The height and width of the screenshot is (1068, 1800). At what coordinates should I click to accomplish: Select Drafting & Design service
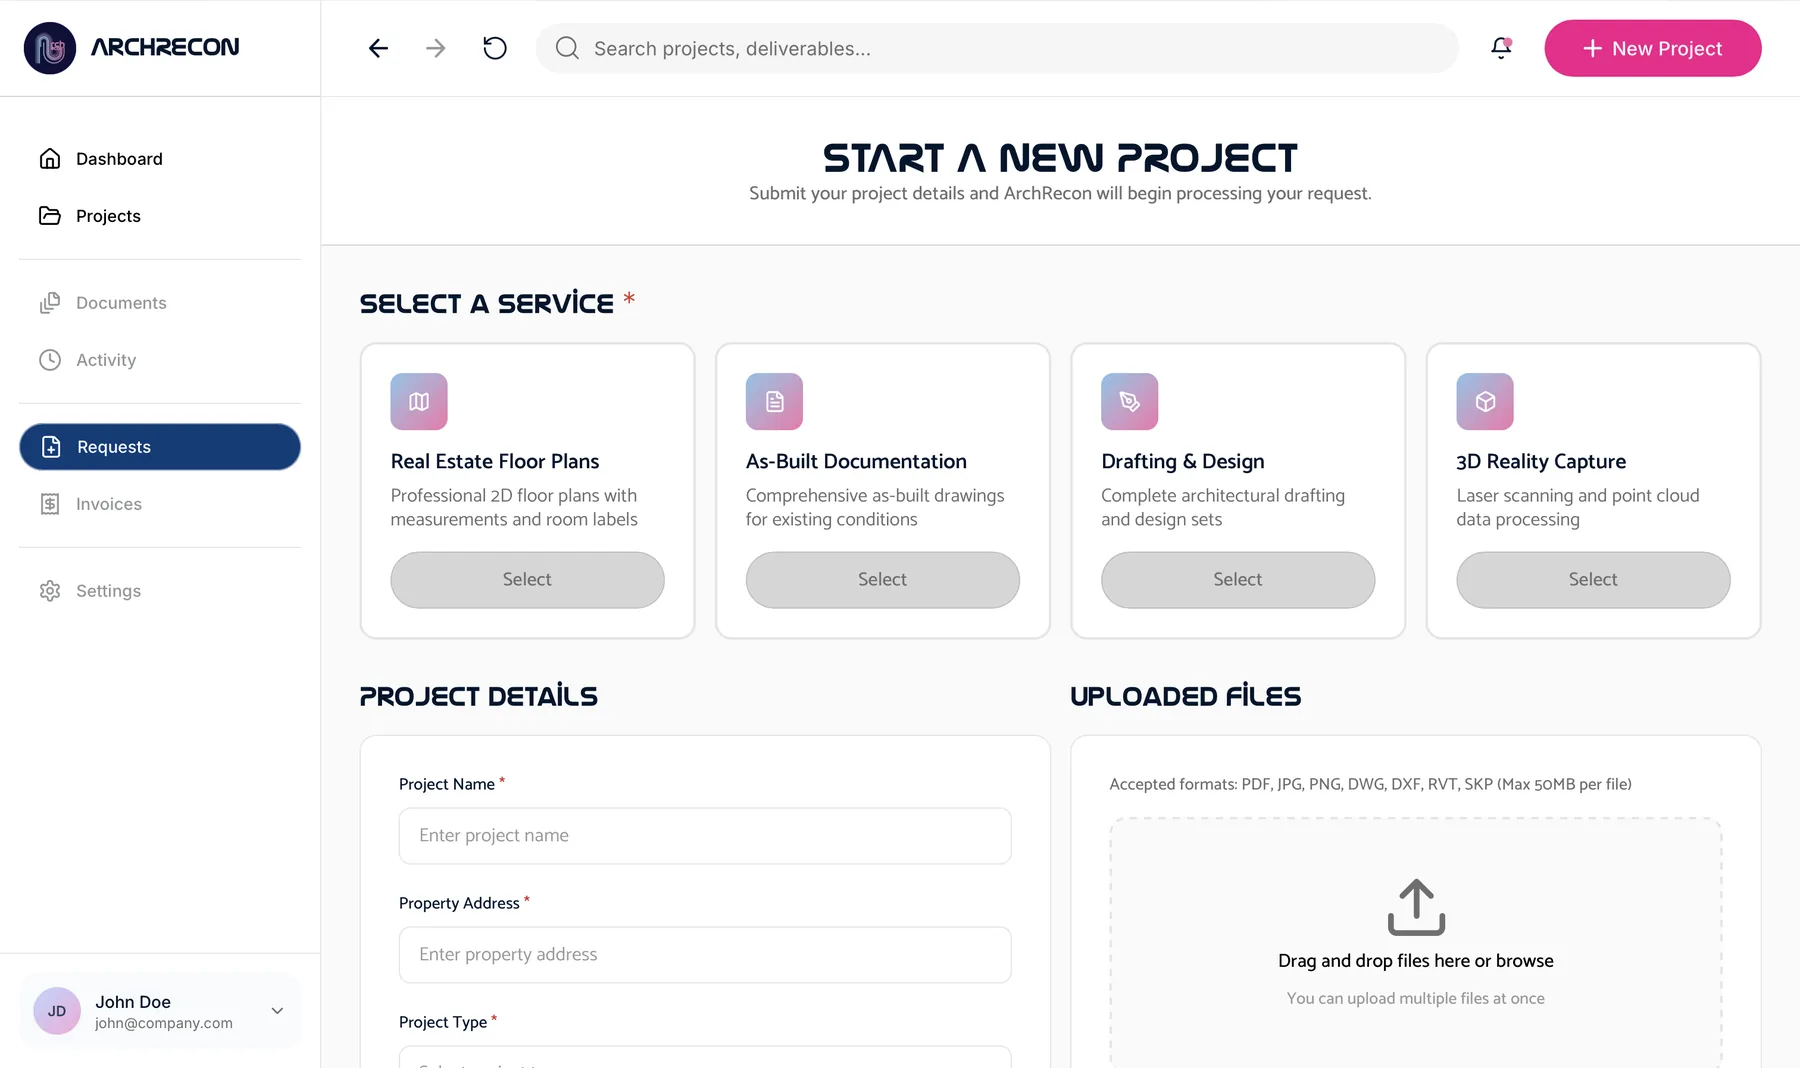coord(1238,580)
